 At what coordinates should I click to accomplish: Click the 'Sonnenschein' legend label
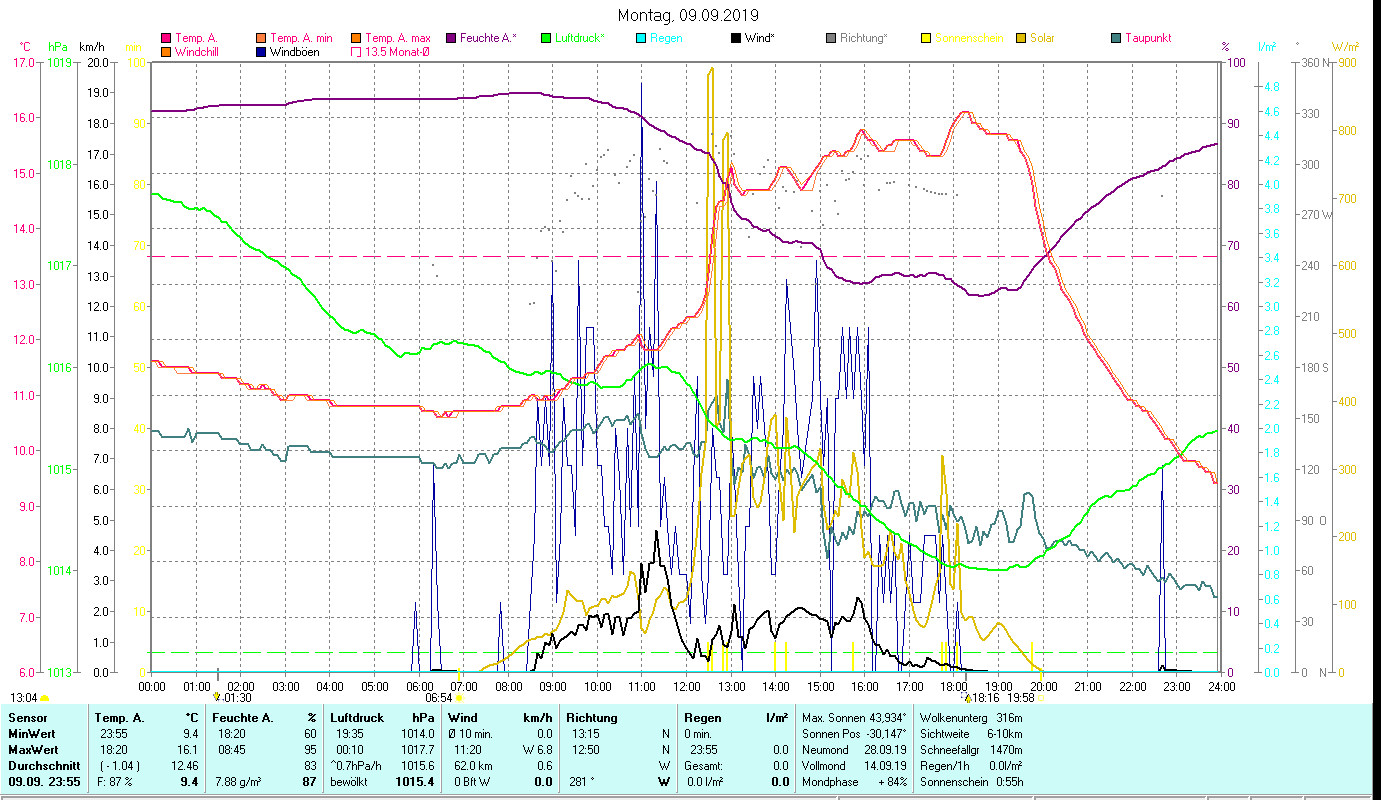pos(969,38)
